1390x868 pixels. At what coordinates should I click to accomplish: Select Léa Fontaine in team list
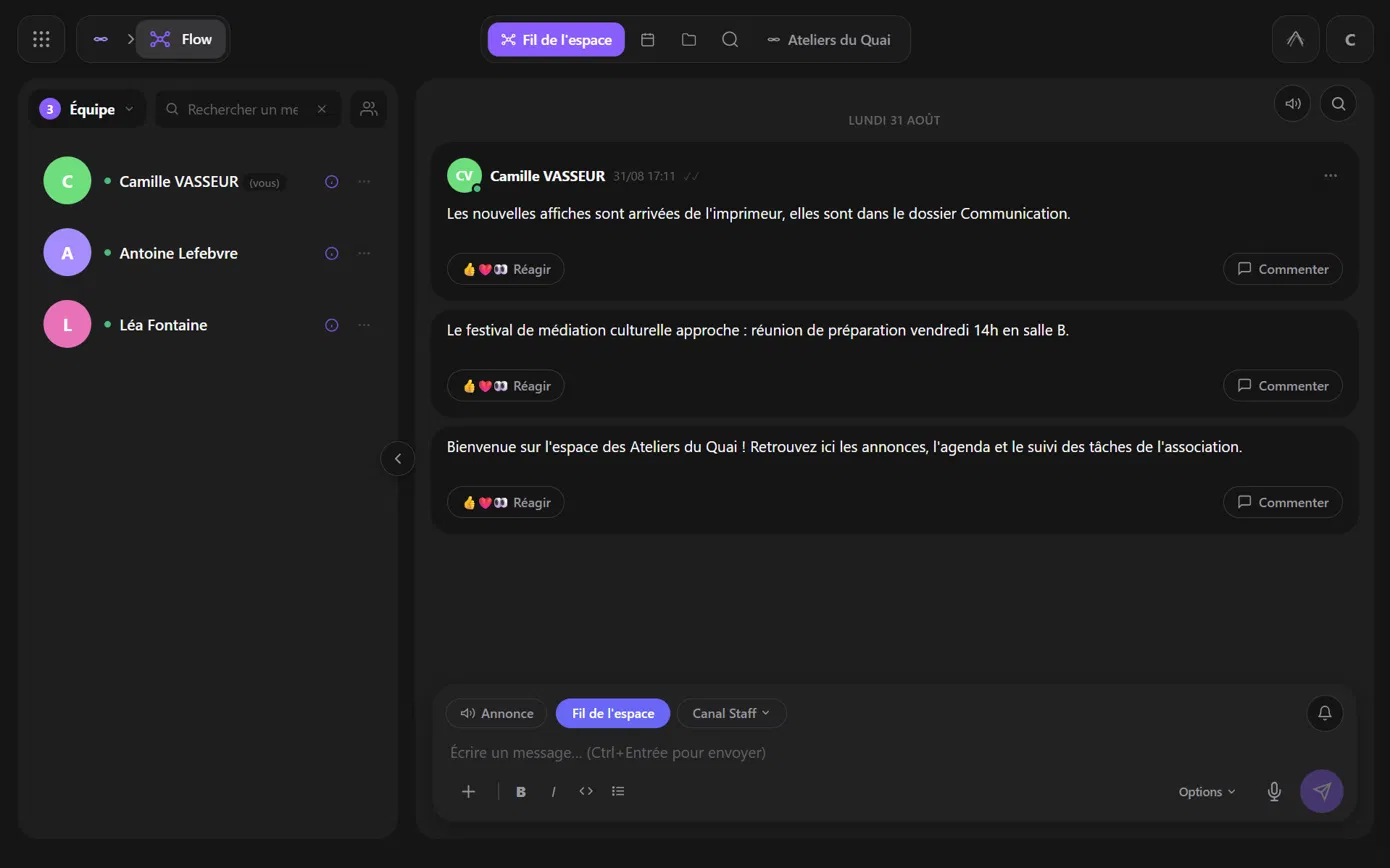coord(208,325)
